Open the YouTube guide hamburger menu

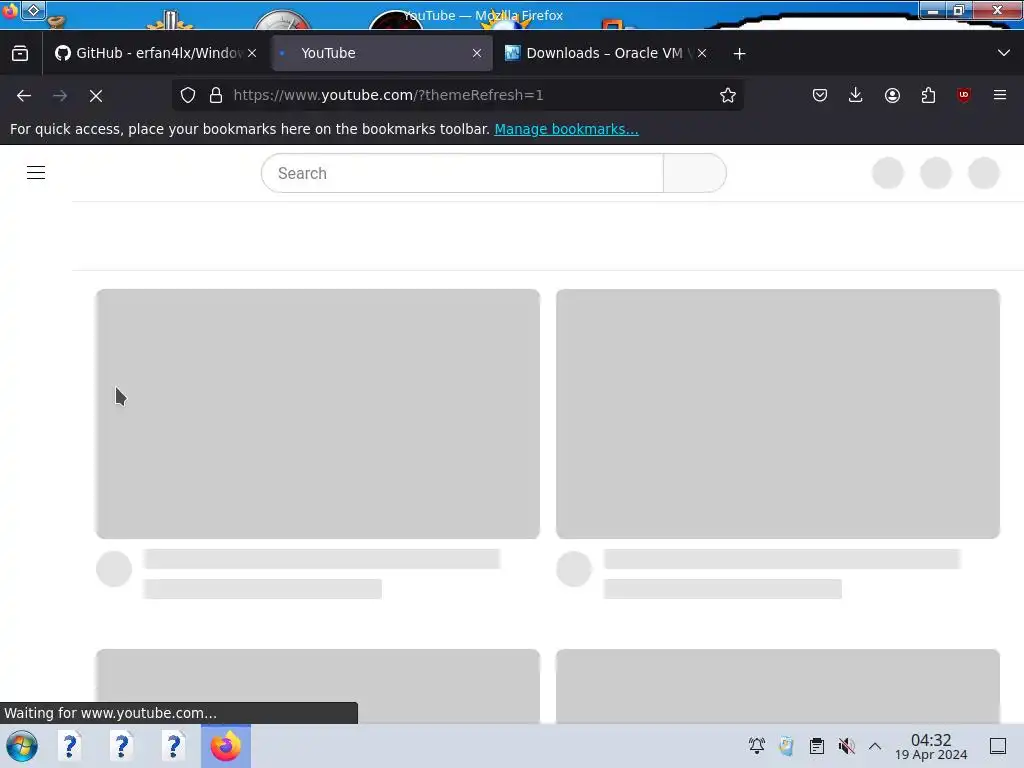(x=36, y=172)
